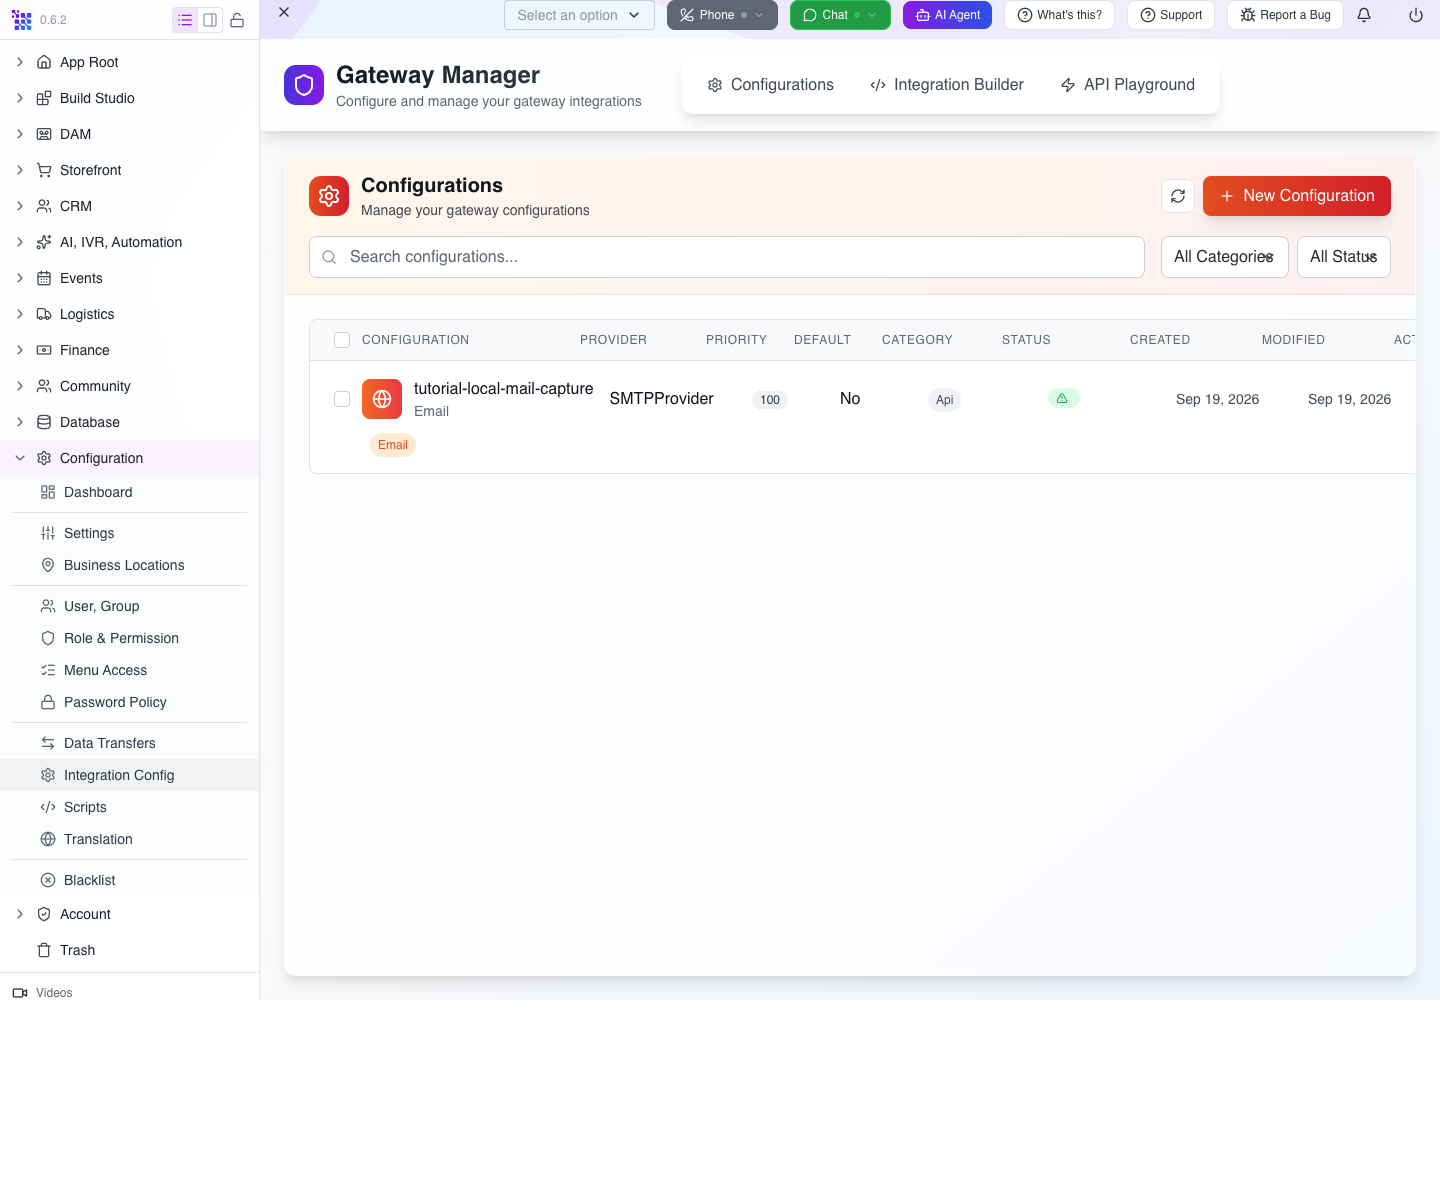Click the green status badge icon for tutorial-local-mail-capture
Image resolution: width=1440 pixels, height=1200 pixels.
pos(1063,398)
